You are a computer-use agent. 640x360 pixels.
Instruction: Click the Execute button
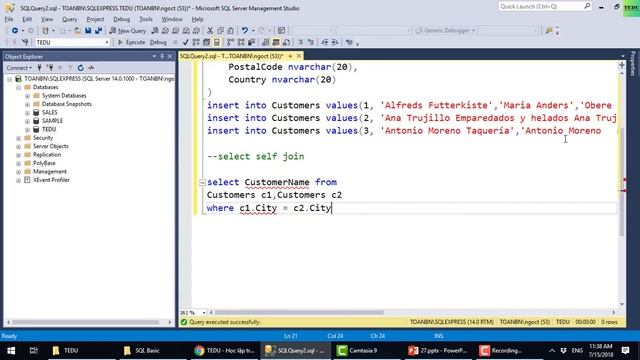tap(131, 42)
